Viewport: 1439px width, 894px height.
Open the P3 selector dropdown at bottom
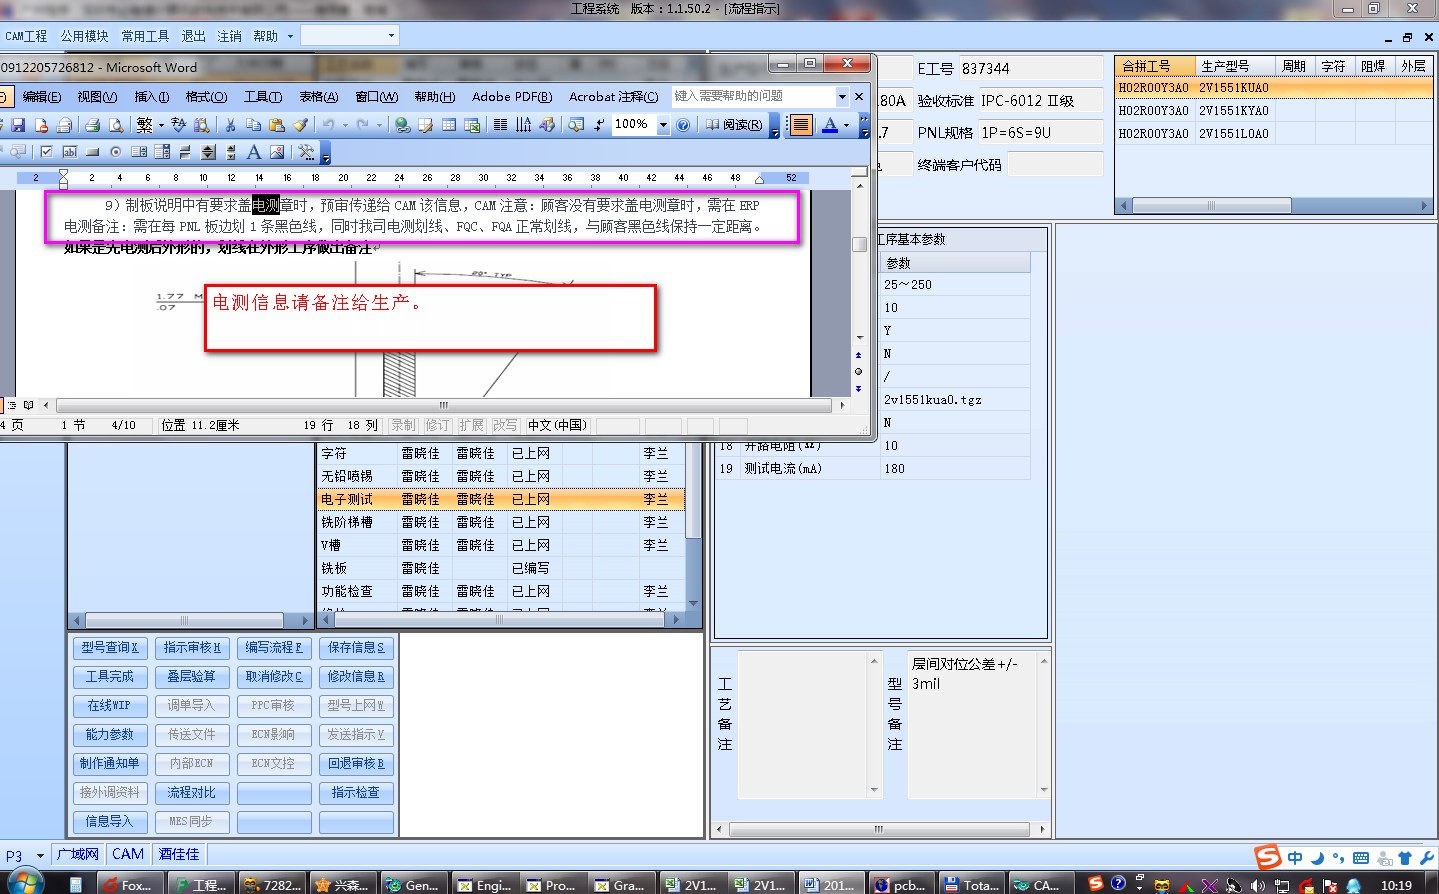[40, 855]
